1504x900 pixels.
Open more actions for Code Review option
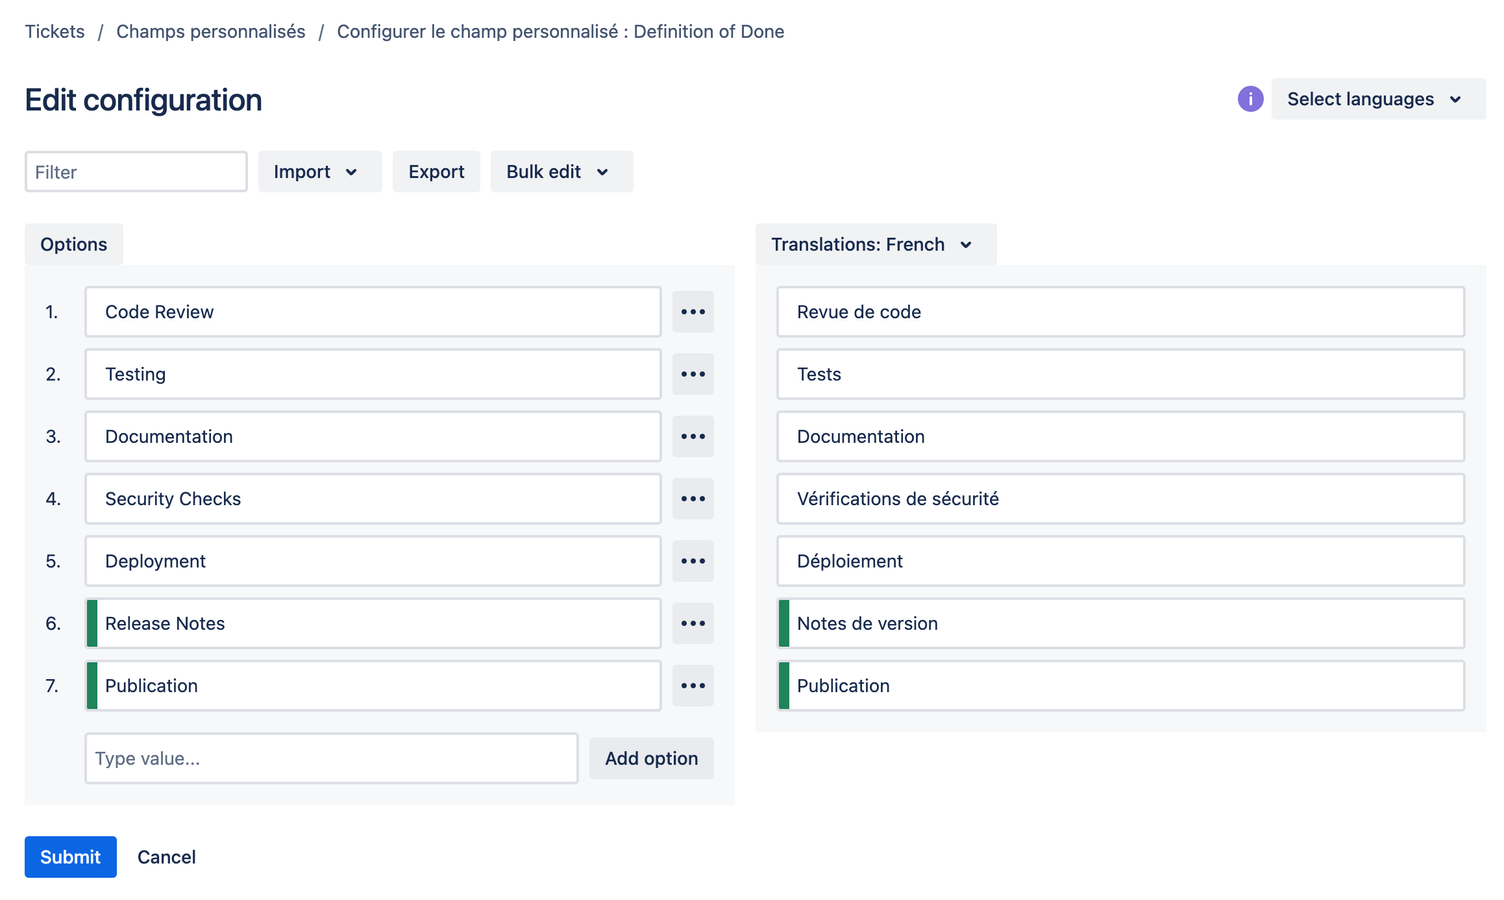693,312
